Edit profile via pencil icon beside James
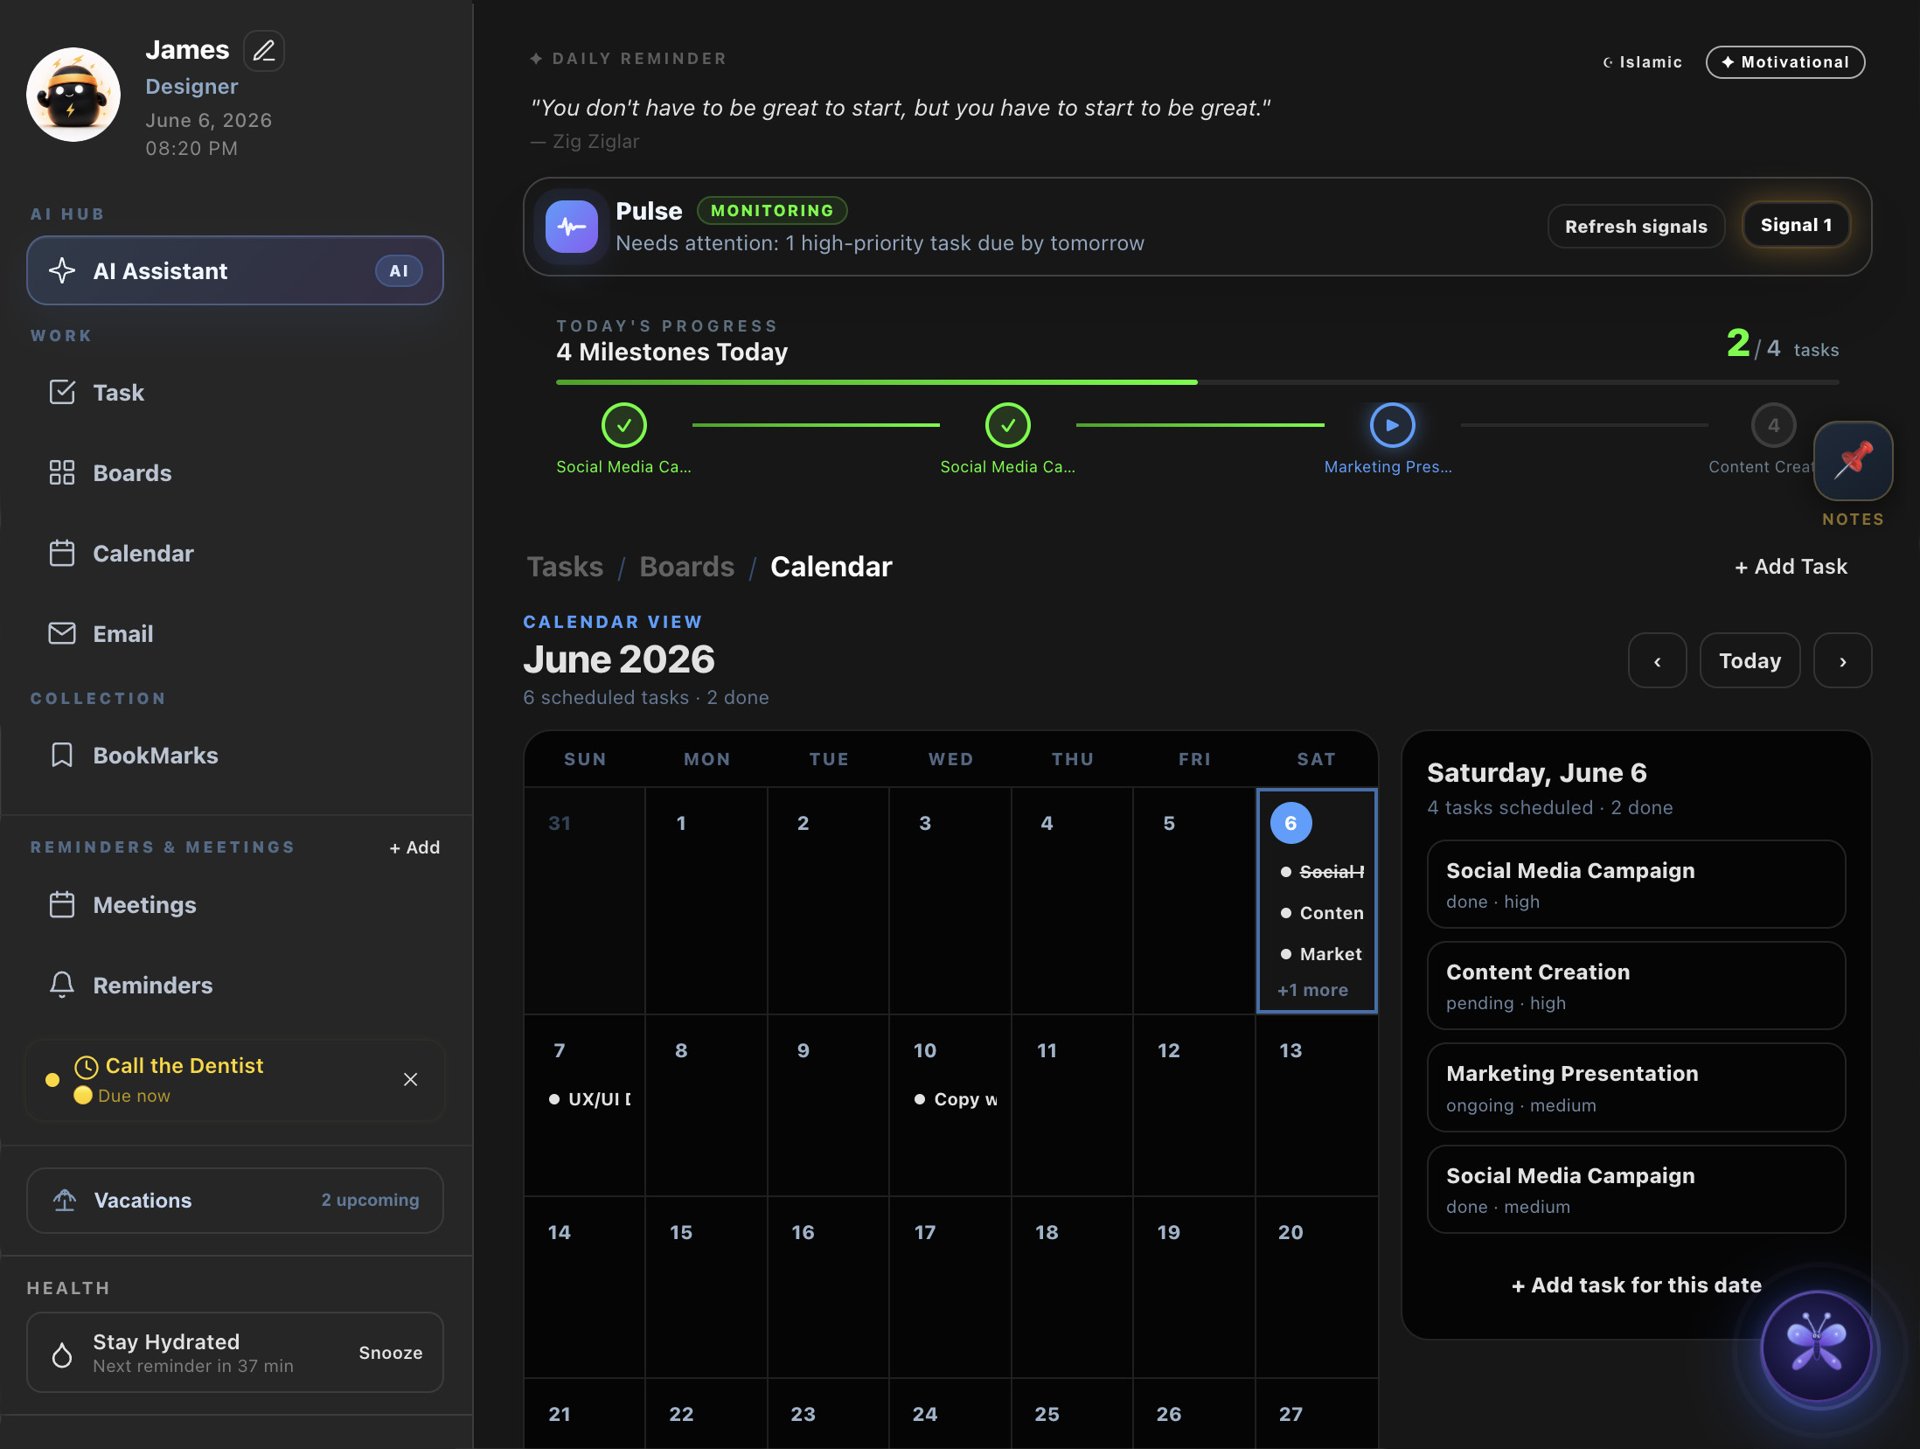The image size is (1920, 1449). pyautogui.click(x=264, y=50)
